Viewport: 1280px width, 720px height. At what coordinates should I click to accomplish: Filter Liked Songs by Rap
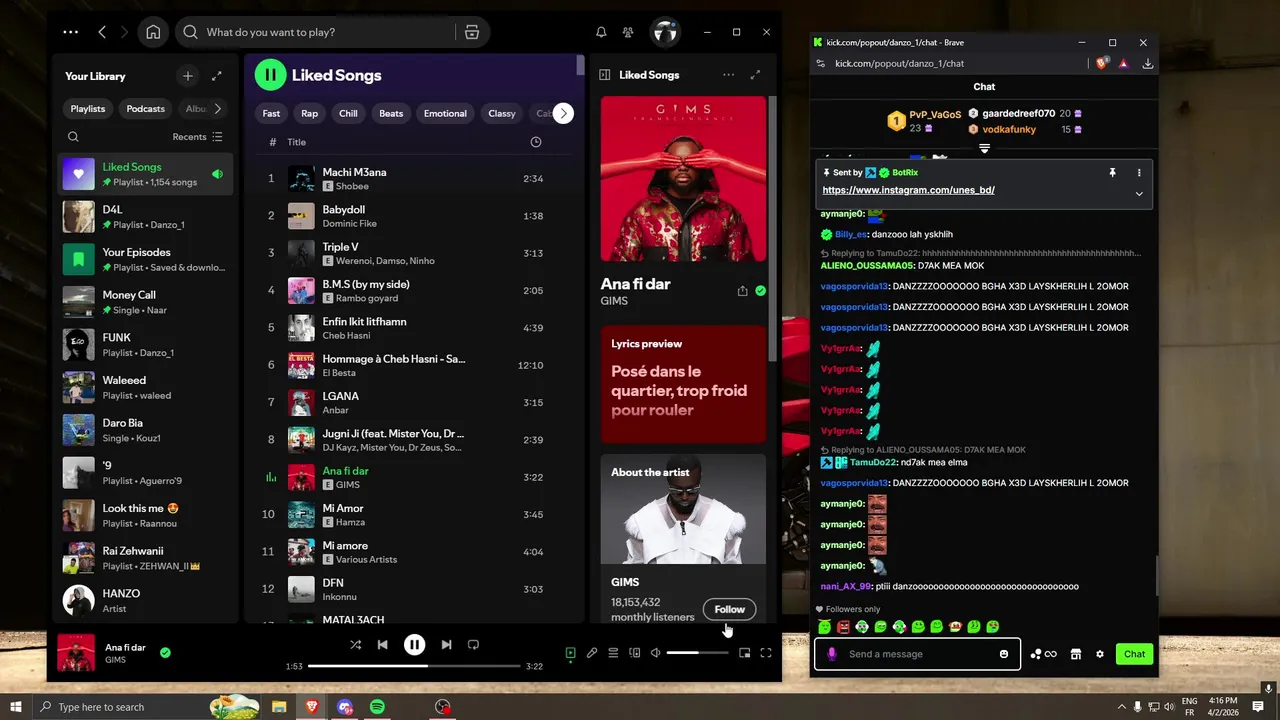pos(309,113)
